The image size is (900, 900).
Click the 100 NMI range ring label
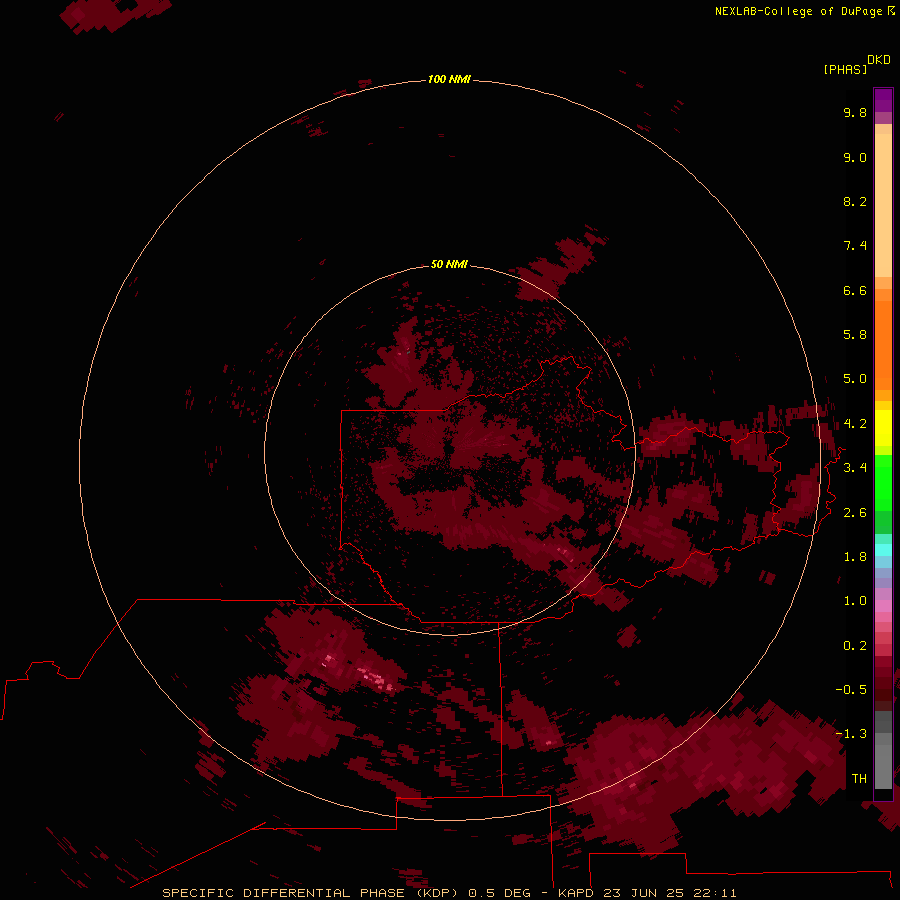coord(449,79)
